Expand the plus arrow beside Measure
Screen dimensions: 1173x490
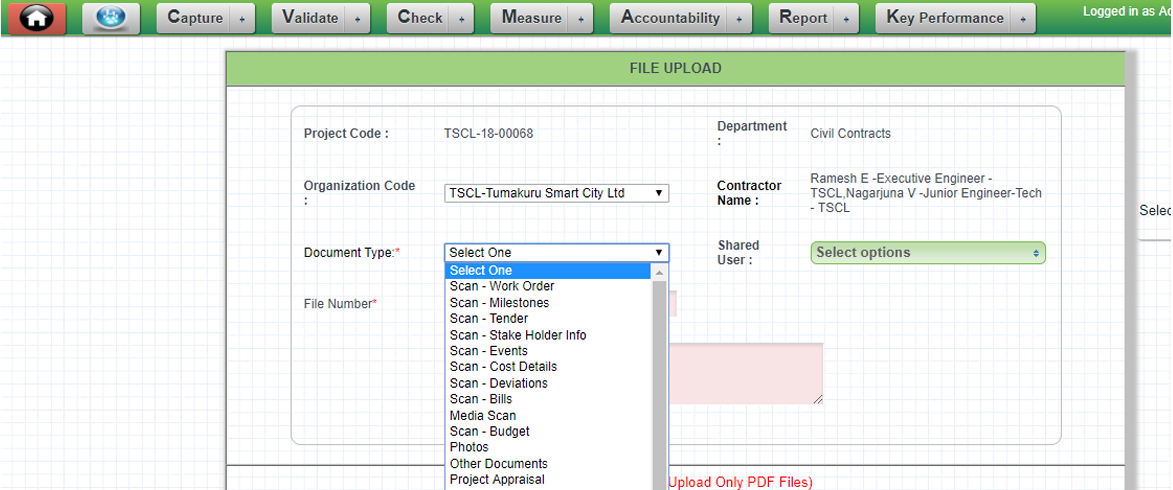pyautogui.click(x=581, y=19)
